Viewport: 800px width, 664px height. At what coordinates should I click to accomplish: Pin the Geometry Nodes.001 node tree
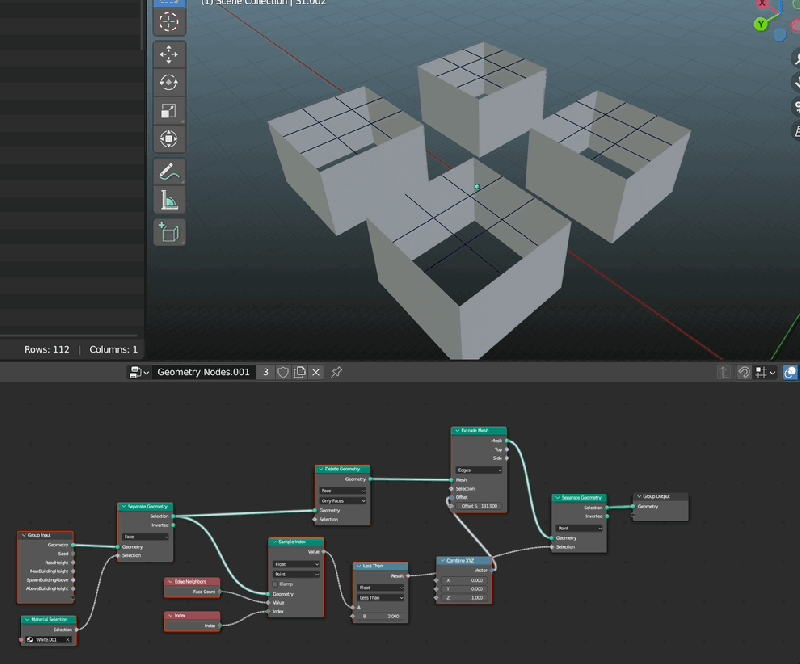tap(335, 372)
